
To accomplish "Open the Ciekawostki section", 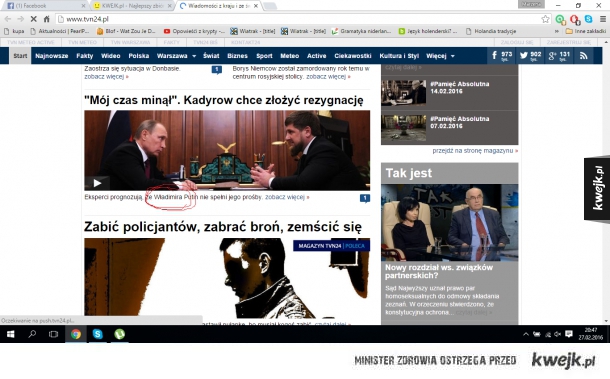I will point(353,56).
